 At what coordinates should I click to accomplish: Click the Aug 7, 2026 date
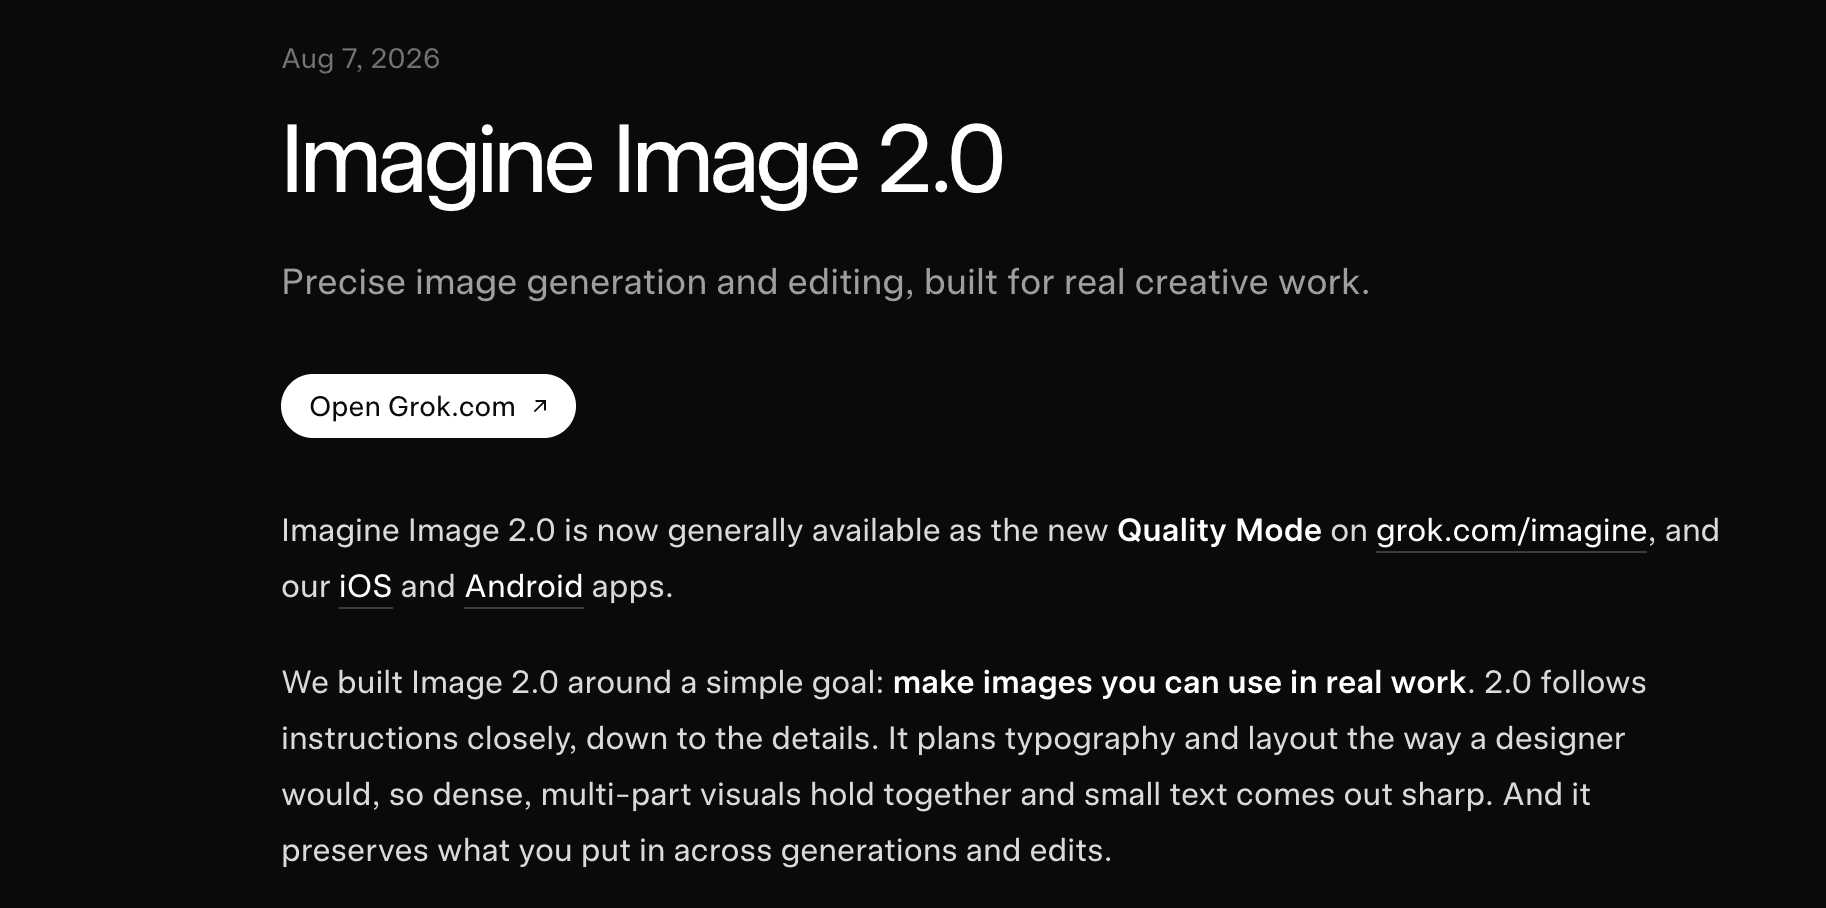click(361, 59)
